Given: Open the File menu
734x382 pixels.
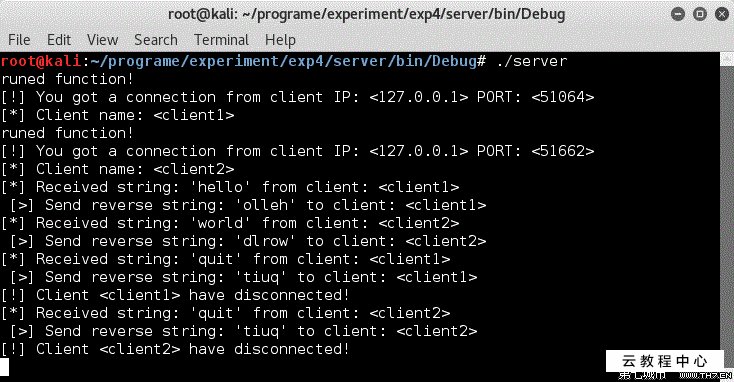Looking at the screenshot, I should pyautogui.click(x=19, y=40).
